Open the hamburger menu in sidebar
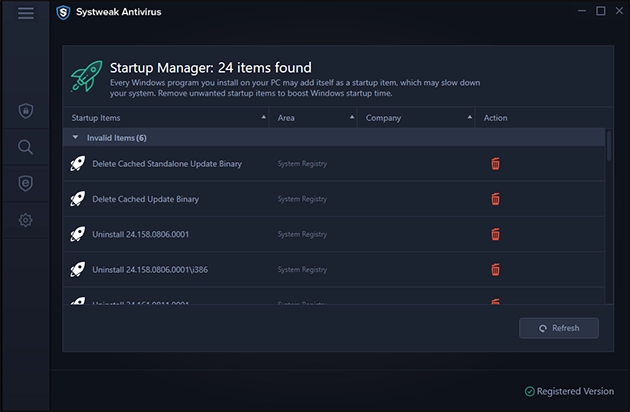Viewport: 630px width, 412px height. (x=25, y=13)
